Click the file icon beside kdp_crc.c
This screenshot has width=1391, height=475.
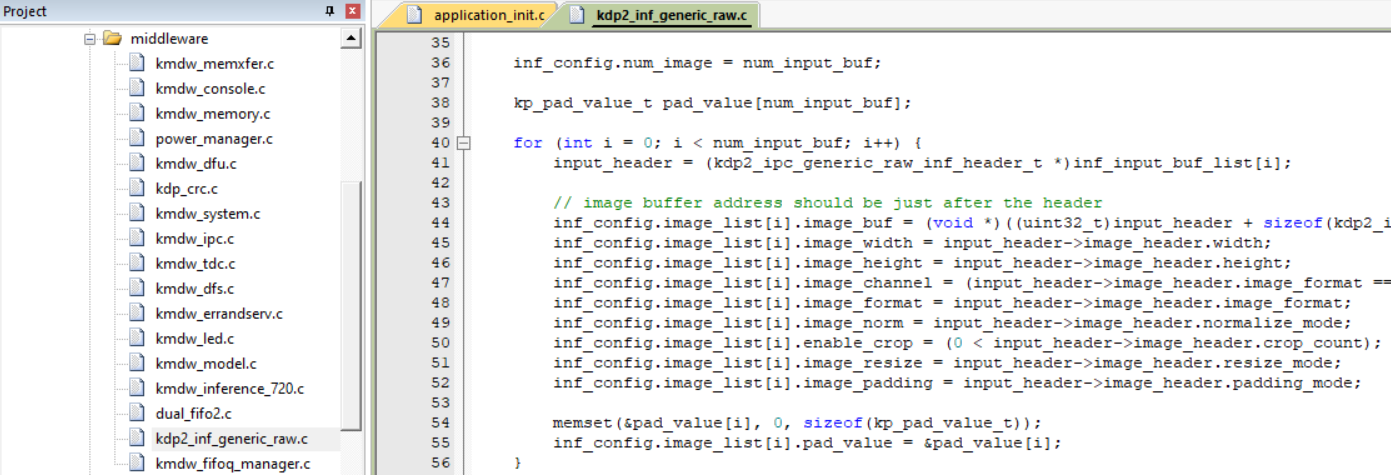pyautogui.click(x=137, y=189)
